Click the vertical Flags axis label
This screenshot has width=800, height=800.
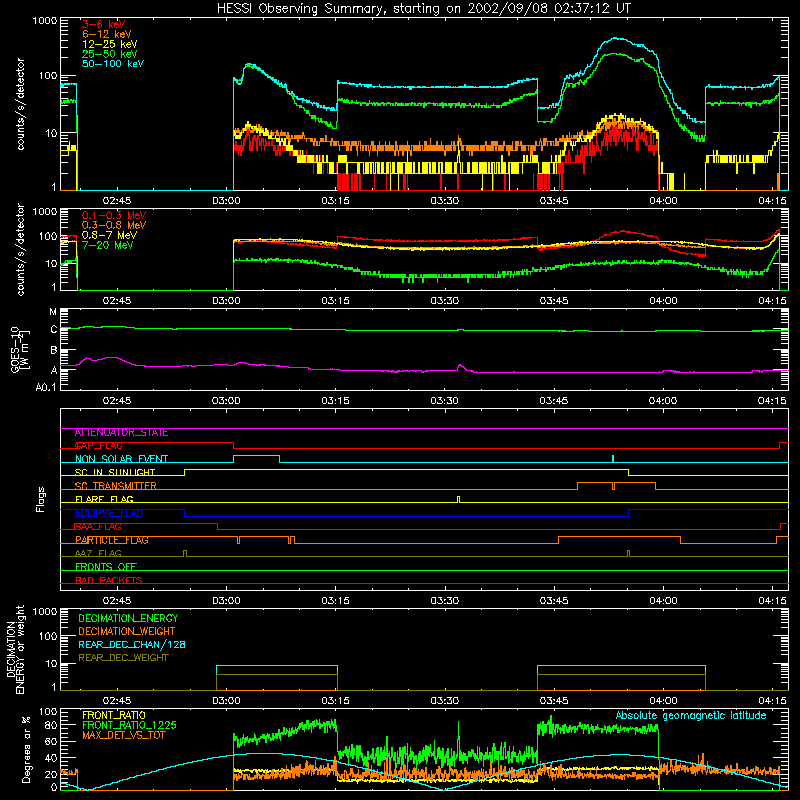41,499
